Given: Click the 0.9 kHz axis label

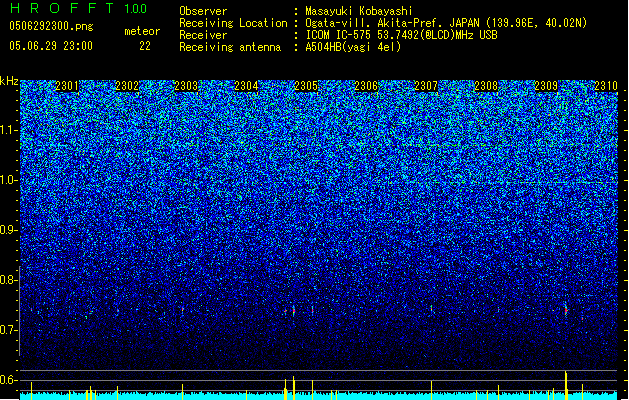Looking at the screenshot, I should point(9,230).
